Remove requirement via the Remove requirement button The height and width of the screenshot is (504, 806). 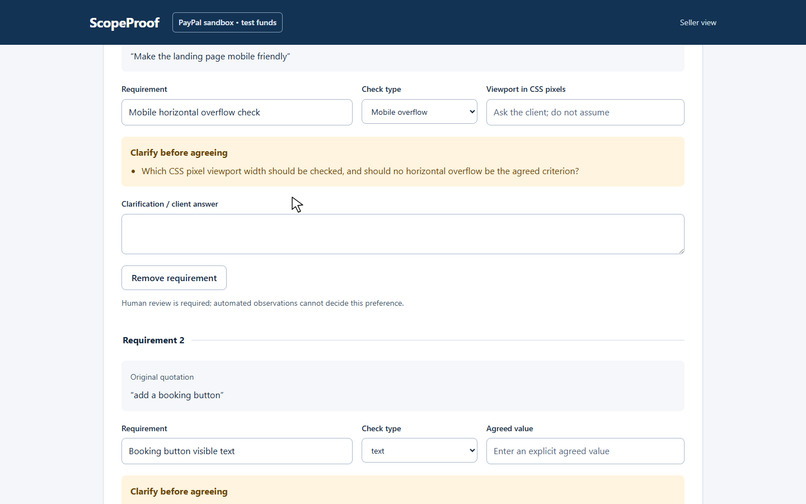click(174, 278)
